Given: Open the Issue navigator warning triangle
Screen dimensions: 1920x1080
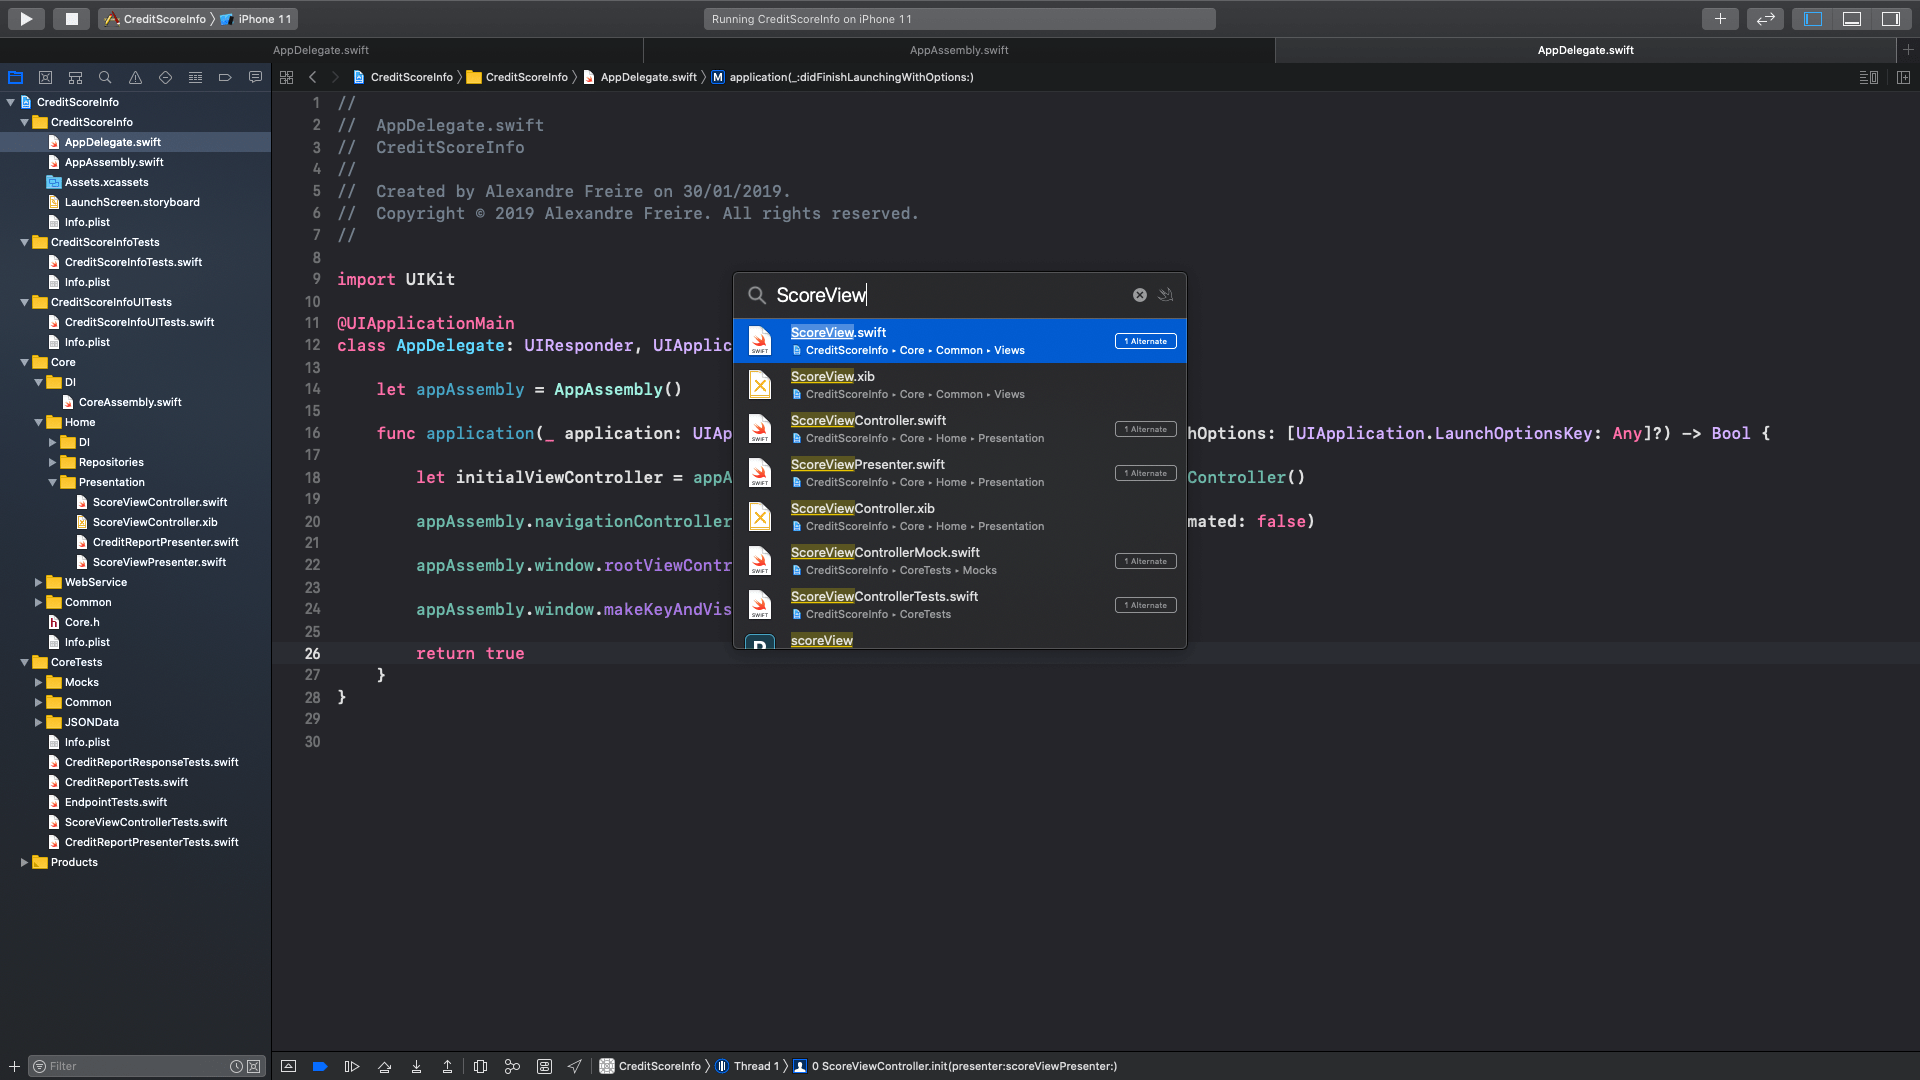Looking at the screenshot, I should click(134, 77).
